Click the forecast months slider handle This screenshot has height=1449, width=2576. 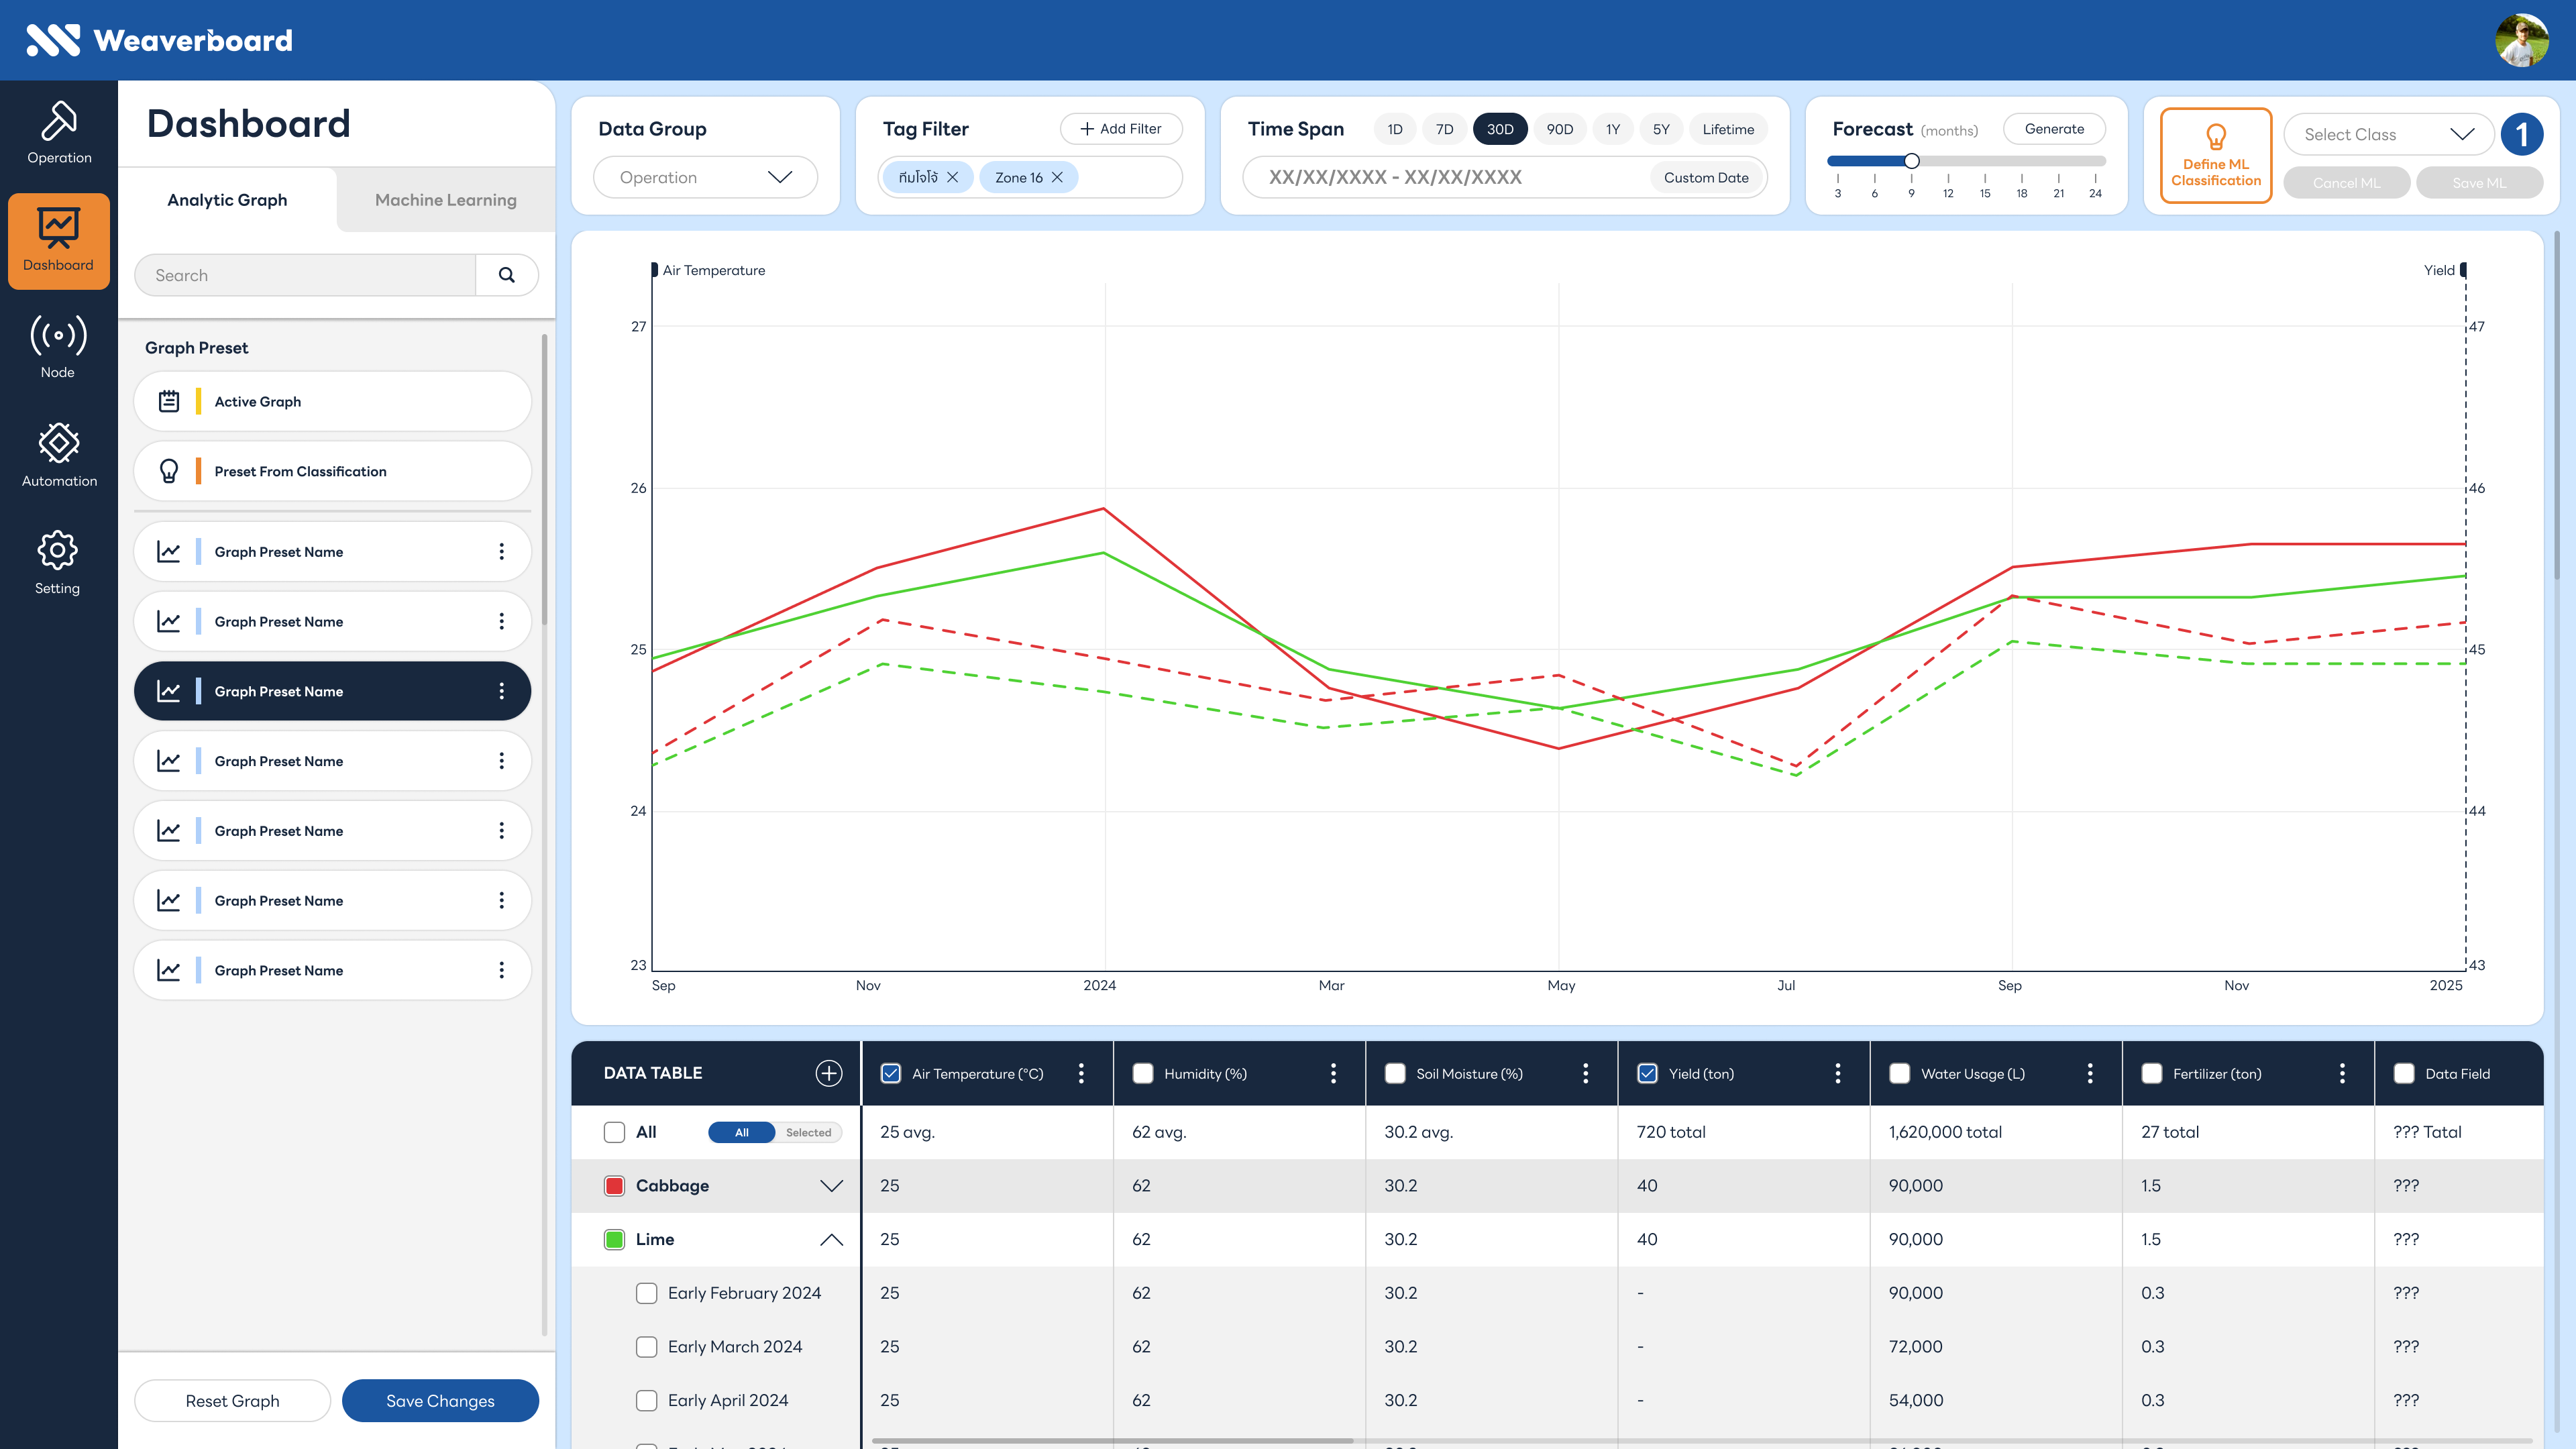click(x=1911, y=161)
